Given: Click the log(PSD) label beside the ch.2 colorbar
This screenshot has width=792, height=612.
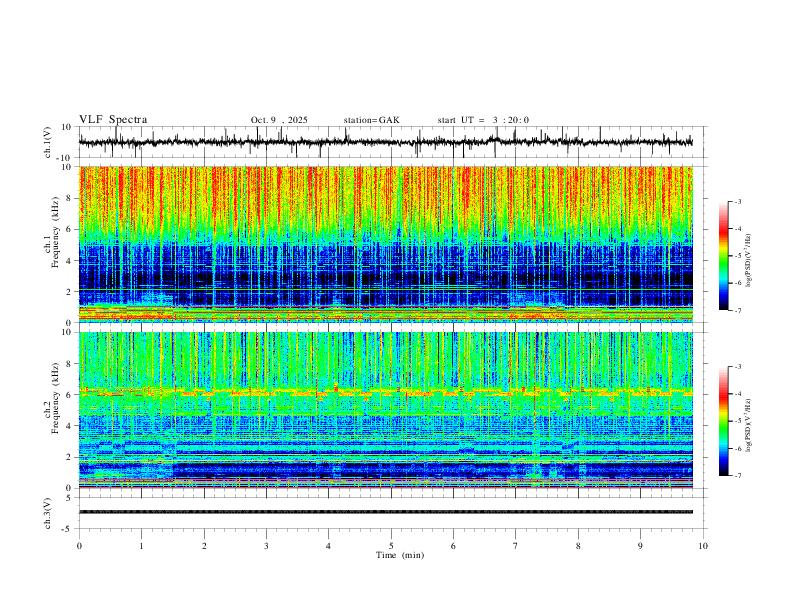Looking at the screenshot, I should [749, 425].
